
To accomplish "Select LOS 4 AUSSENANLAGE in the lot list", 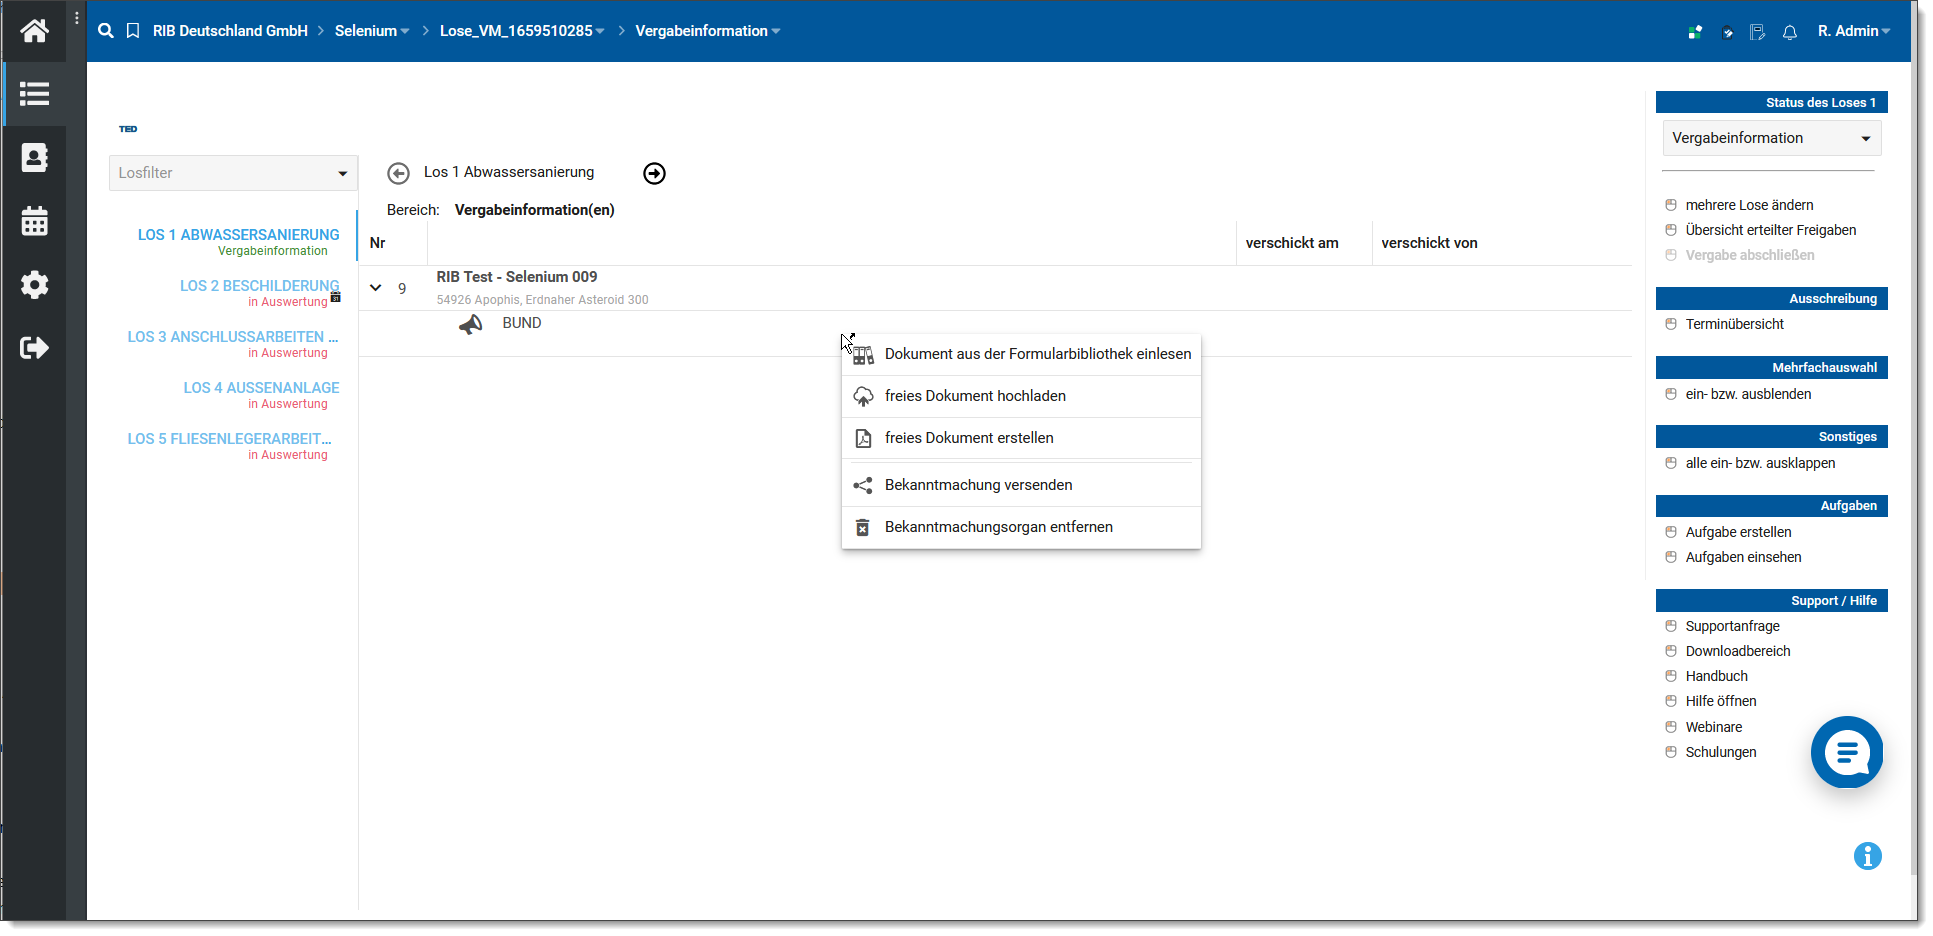I will coord(262,388).
